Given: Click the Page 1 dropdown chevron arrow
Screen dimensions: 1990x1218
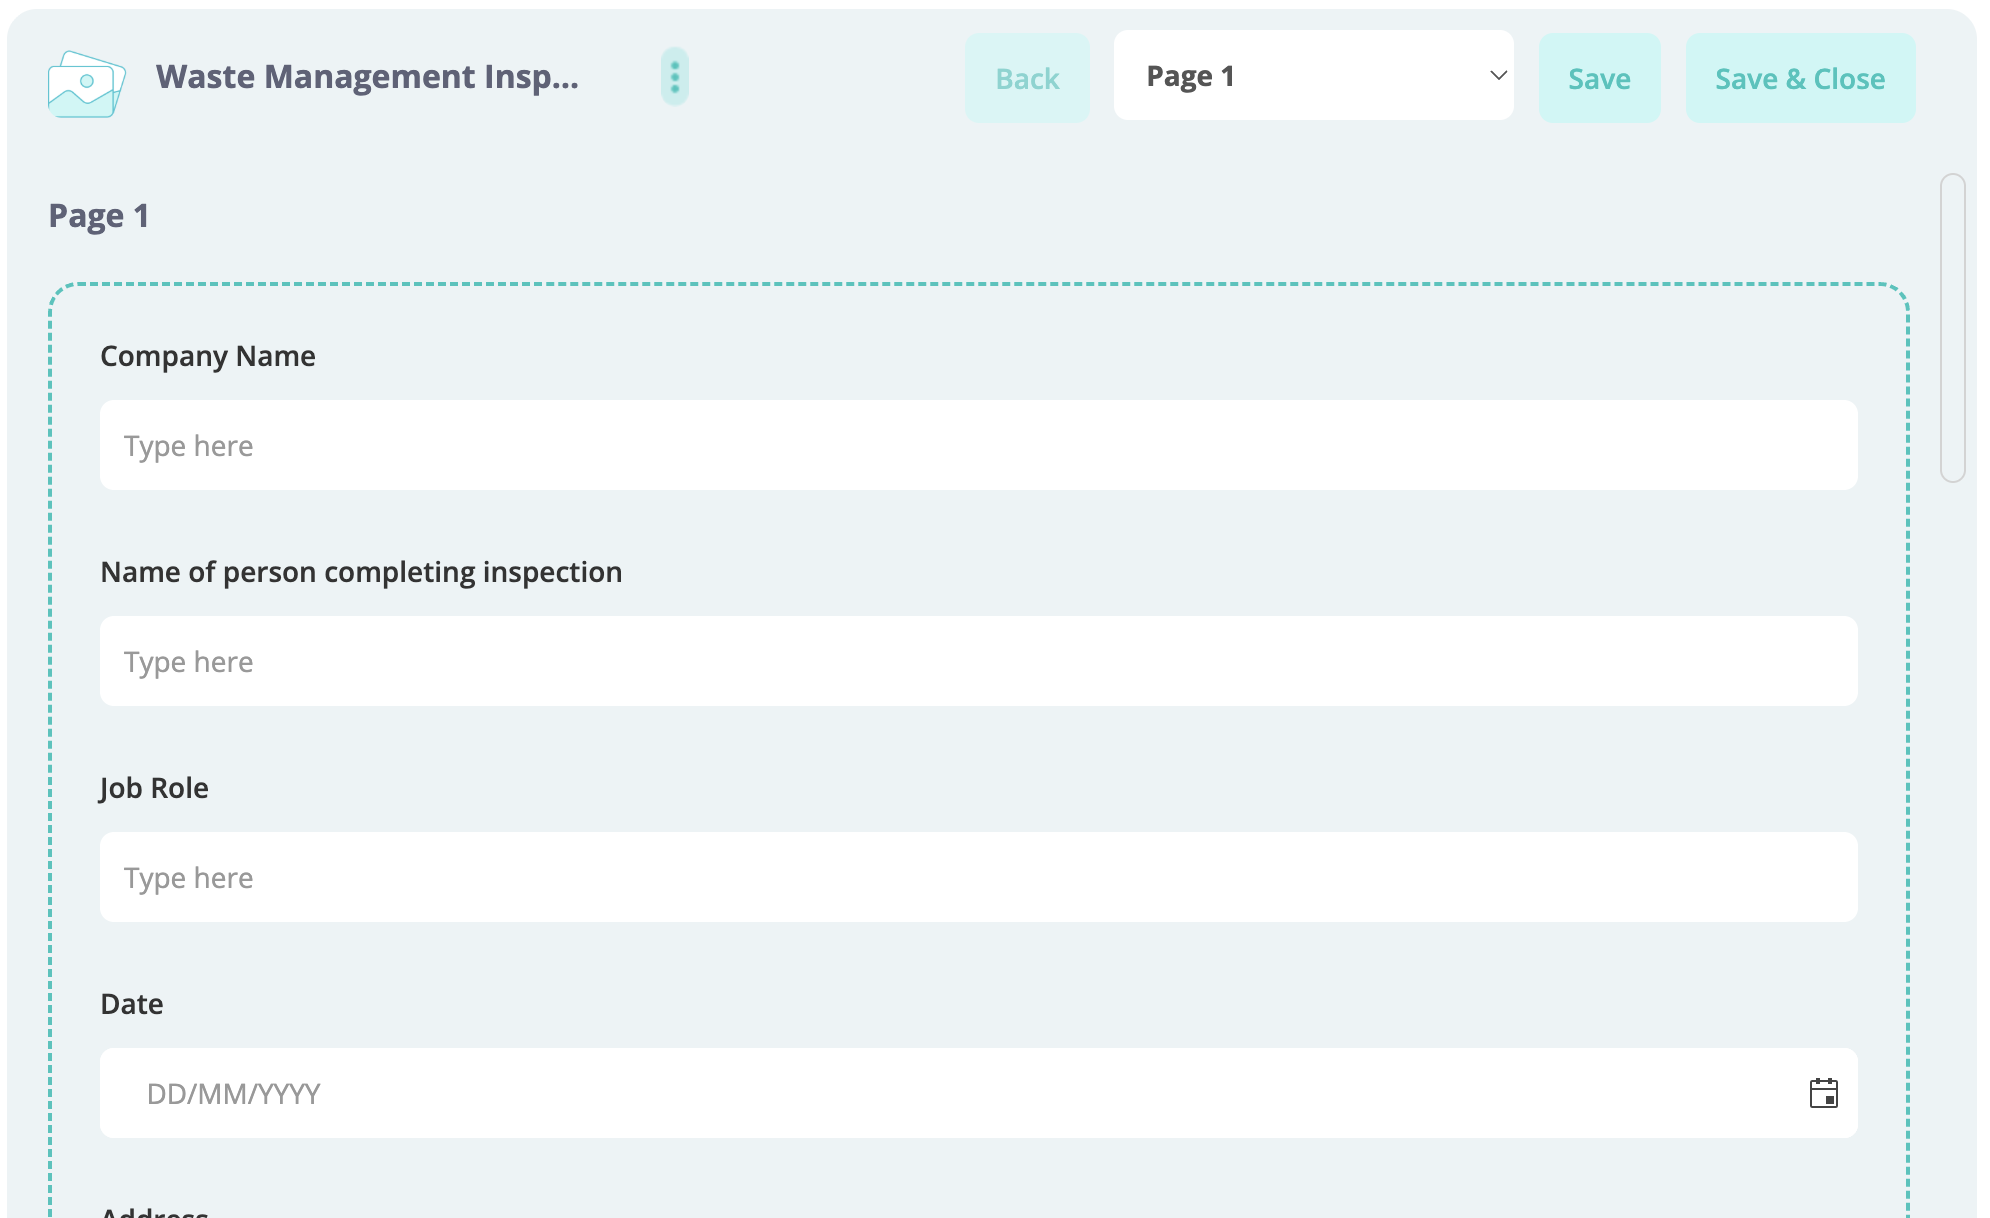Looking at the screenshot, I should (x=1497, y=76).
